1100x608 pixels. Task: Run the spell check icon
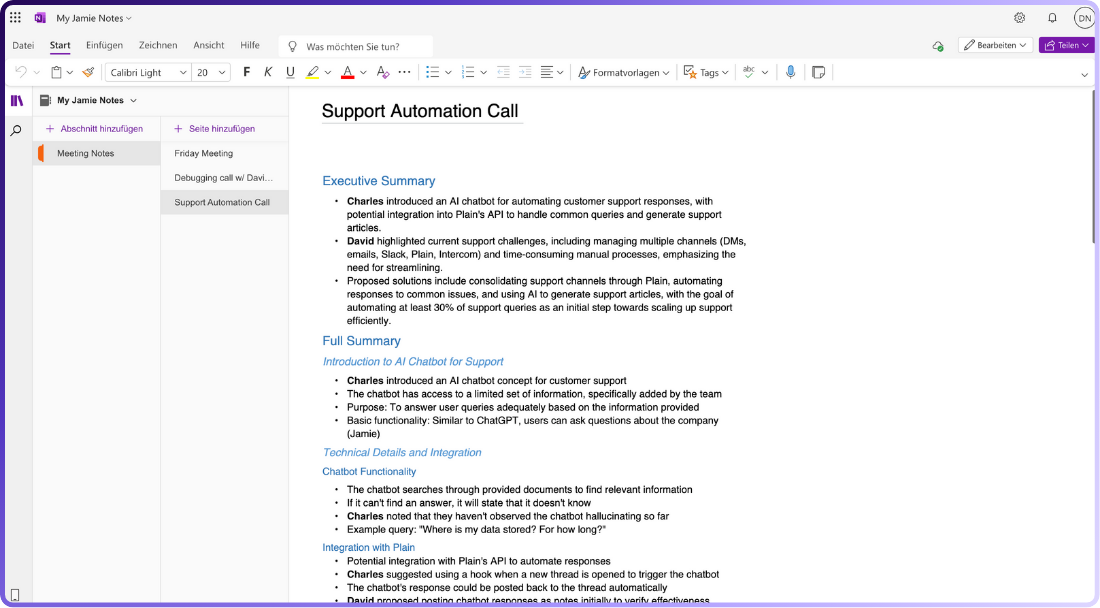pyautogui.click(x=749, y=72)
